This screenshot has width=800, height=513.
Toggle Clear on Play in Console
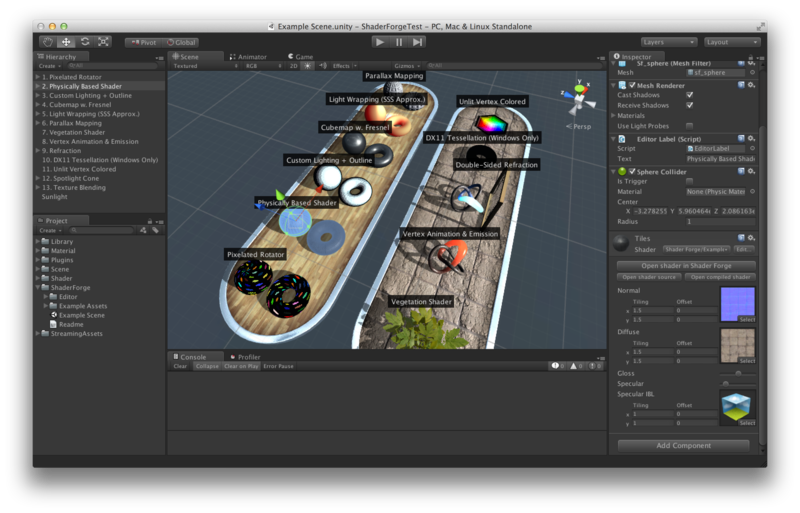point(241,366)
